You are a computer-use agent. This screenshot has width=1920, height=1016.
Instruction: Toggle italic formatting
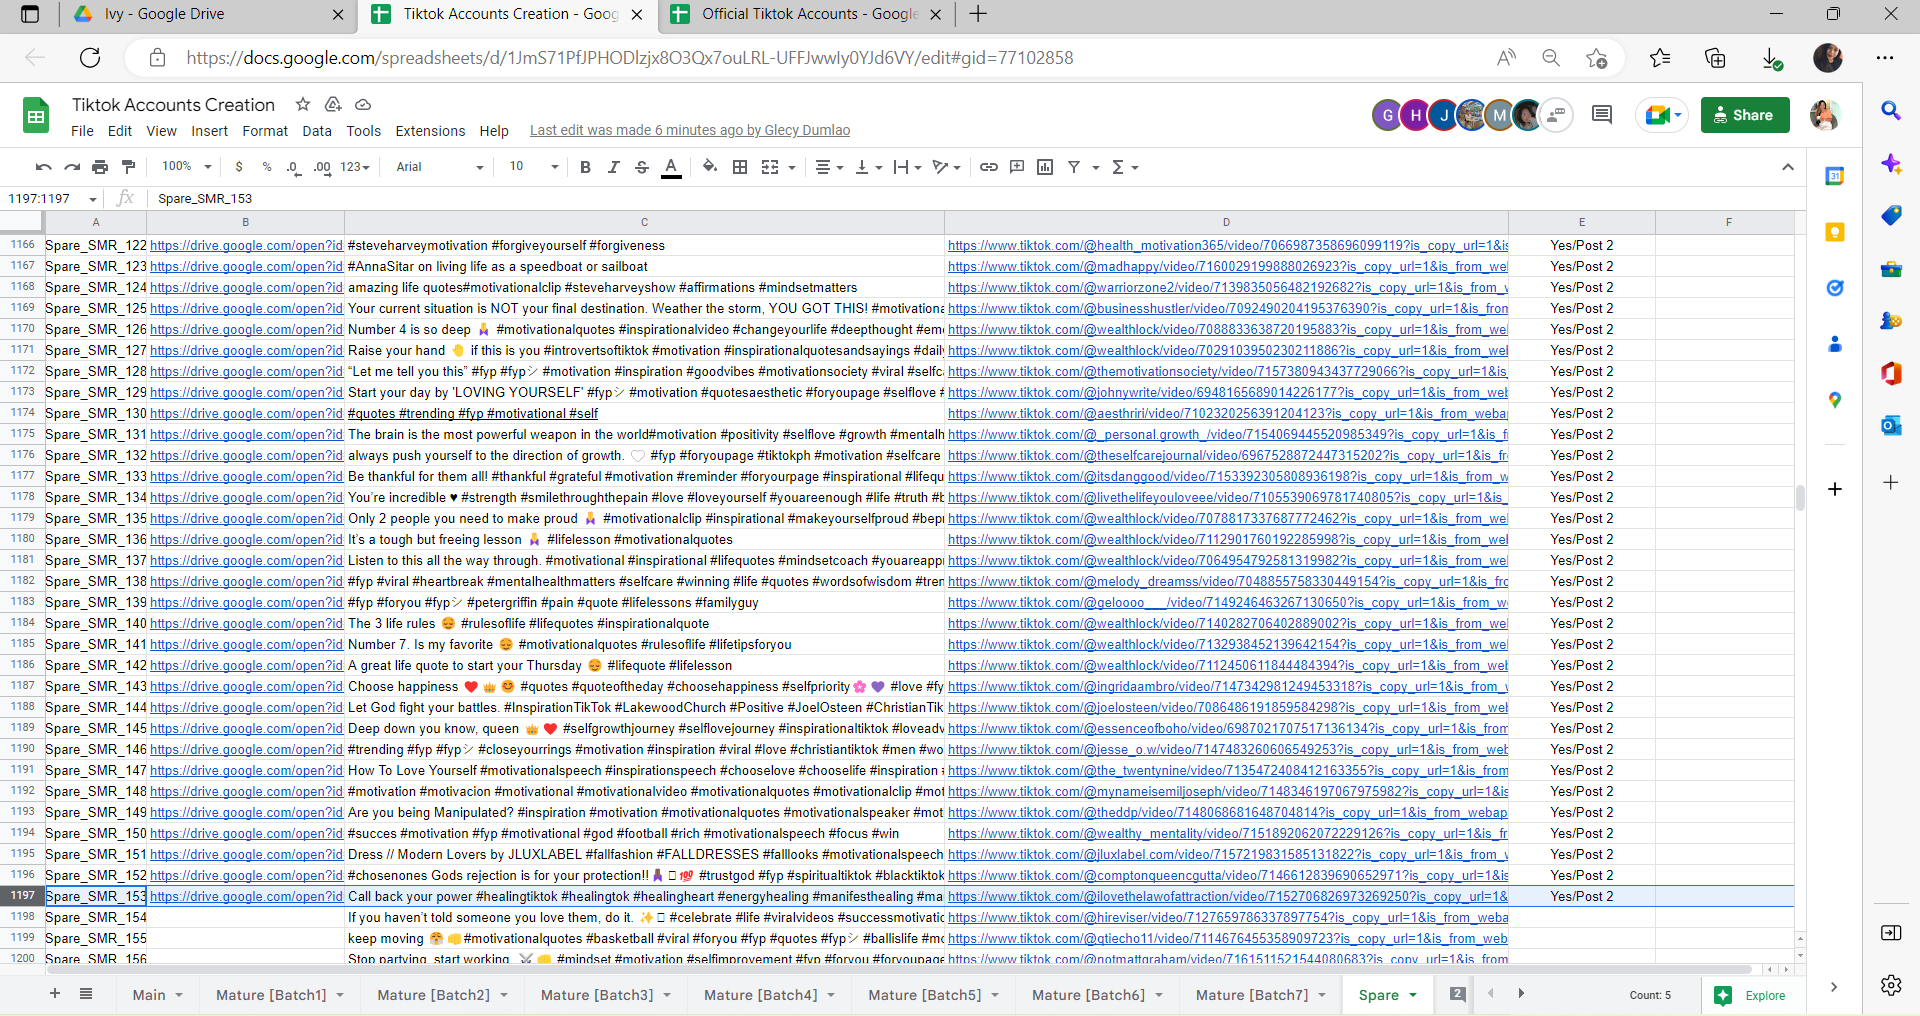pos(613,167)
